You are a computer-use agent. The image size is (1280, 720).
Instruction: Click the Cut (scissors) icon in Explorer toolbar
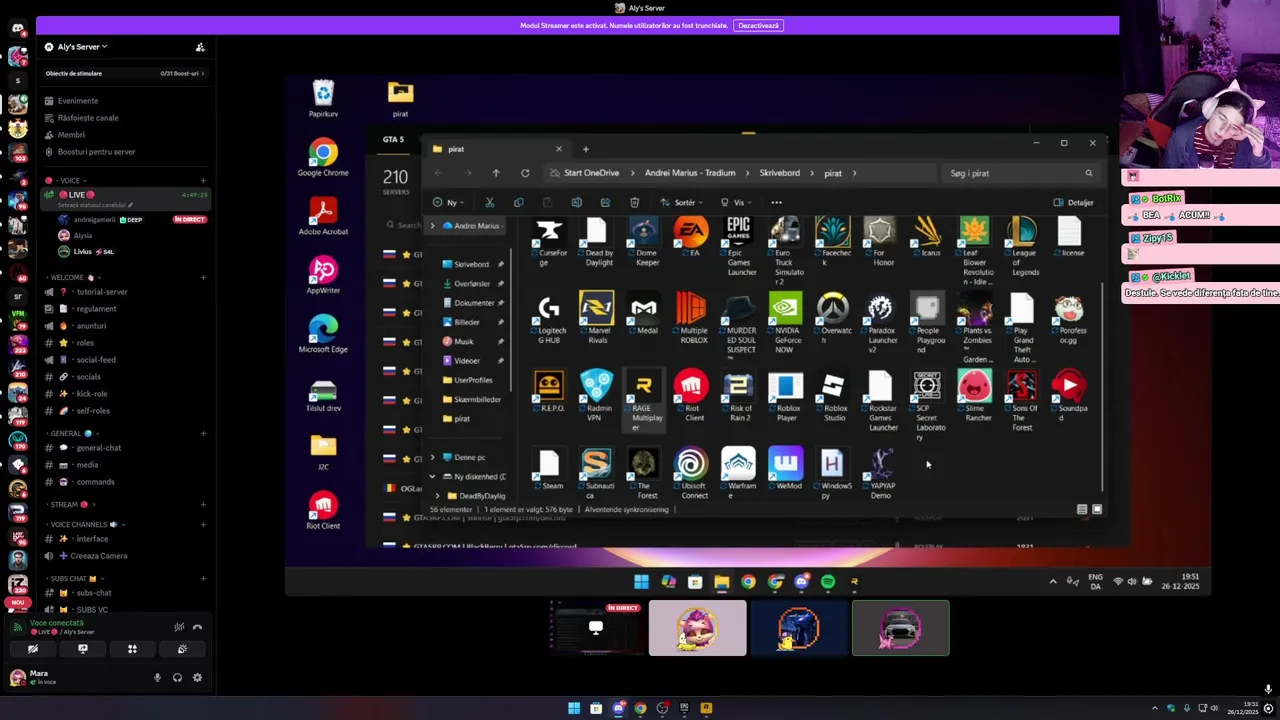click(490, 202)
